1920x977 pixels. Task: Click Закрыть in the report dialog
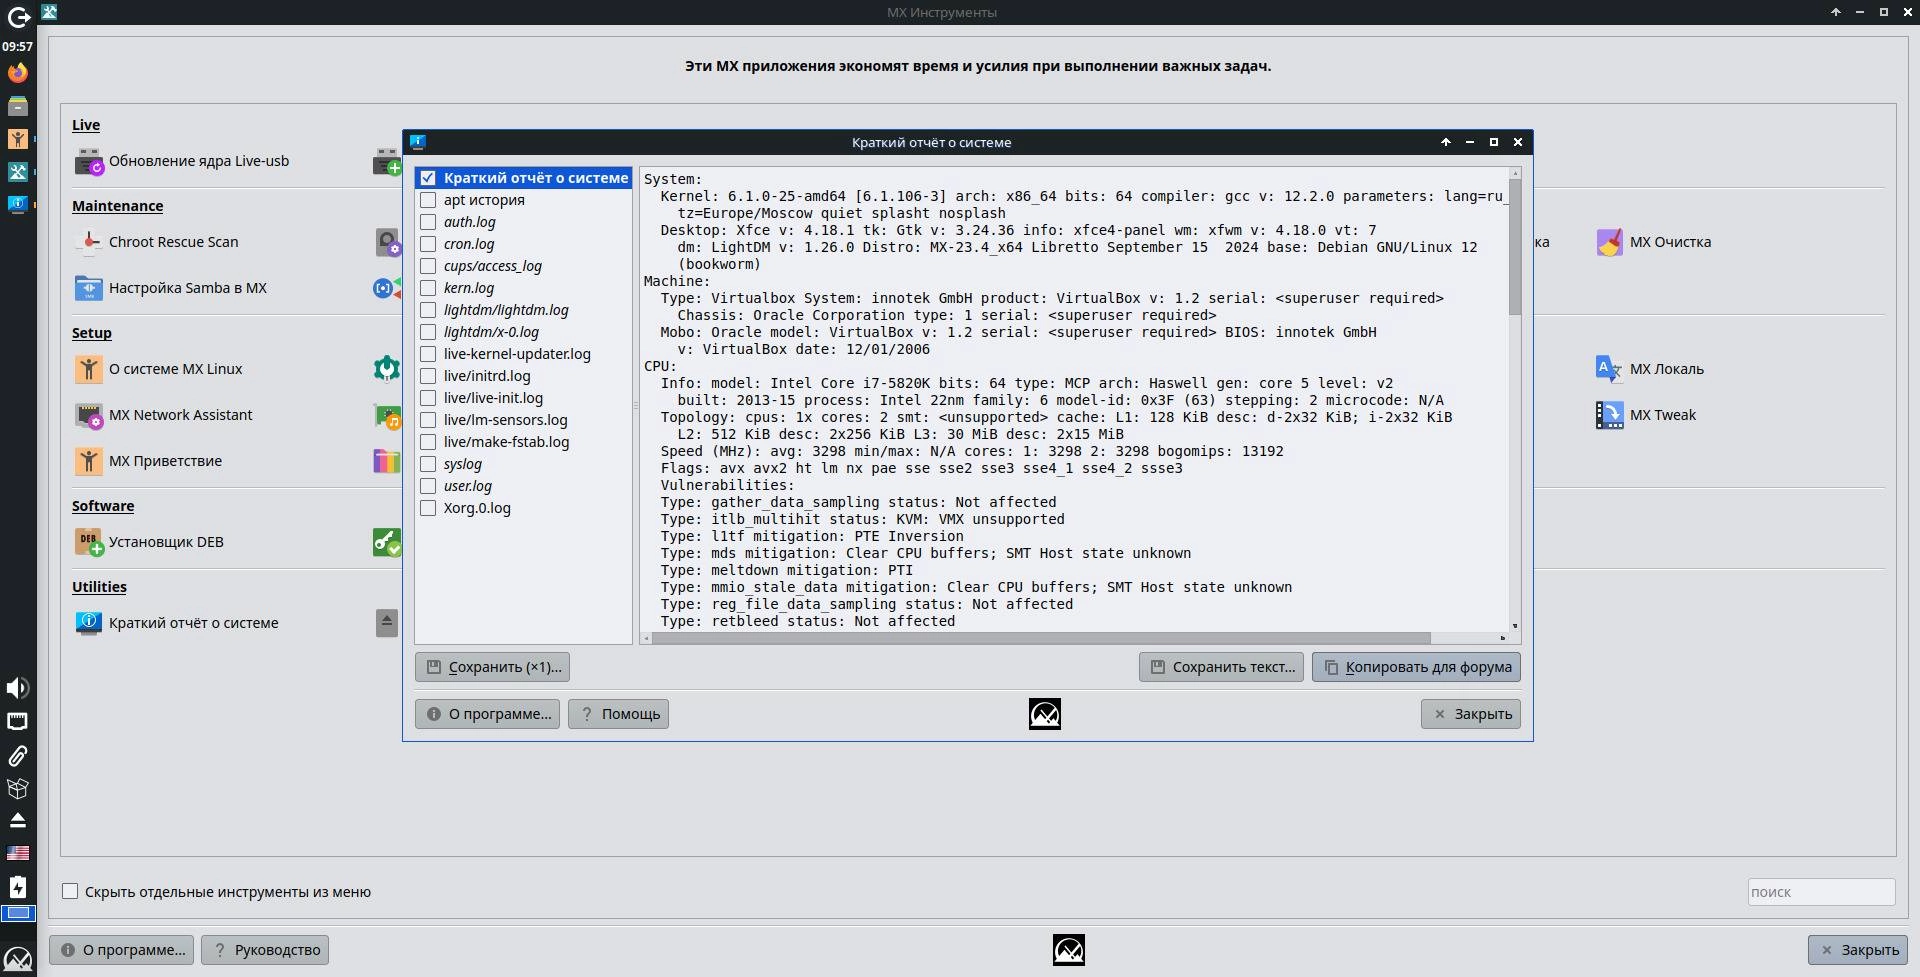pyautogui.click(x=1471, y=714)
